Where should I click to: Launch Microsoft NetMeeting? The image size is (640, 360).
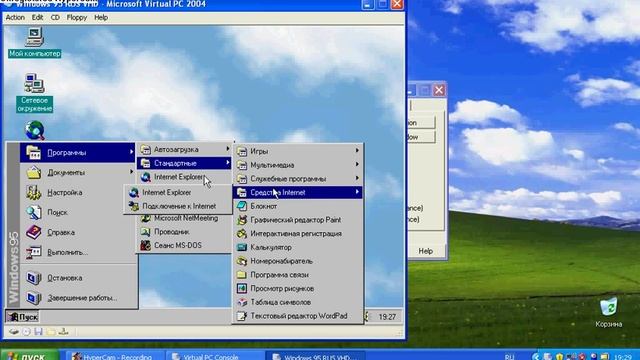tap(184, 218)
